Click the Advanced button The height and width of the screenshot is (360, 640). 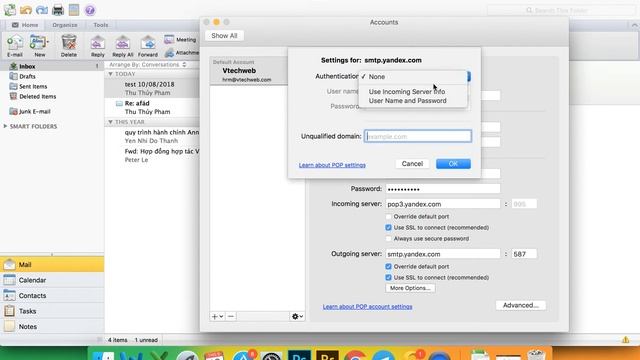(x=520, y=305)
